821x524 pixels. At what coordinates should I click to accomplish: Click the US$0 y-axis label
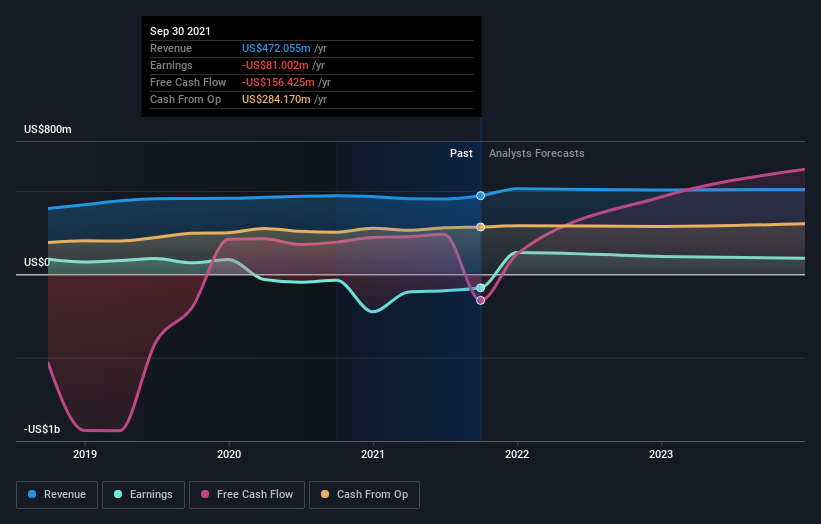pyautogui.click(x=37, y=262)
